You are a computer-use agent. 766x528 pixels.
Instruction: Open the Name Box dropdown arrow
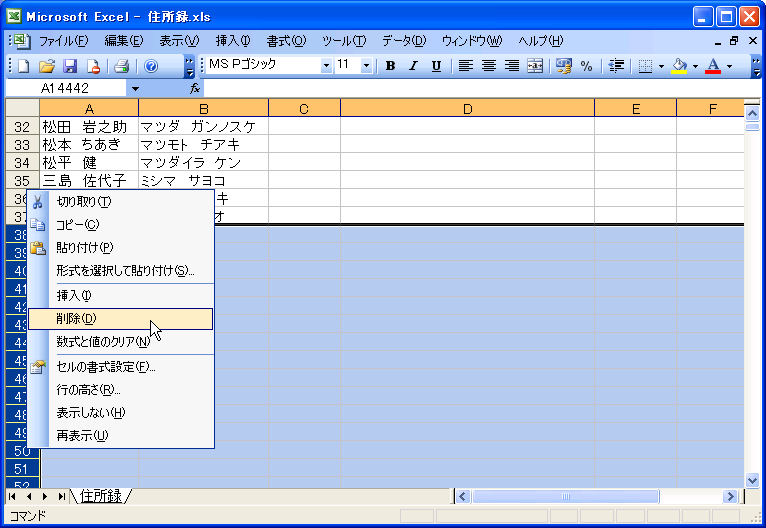coord(135,89)
